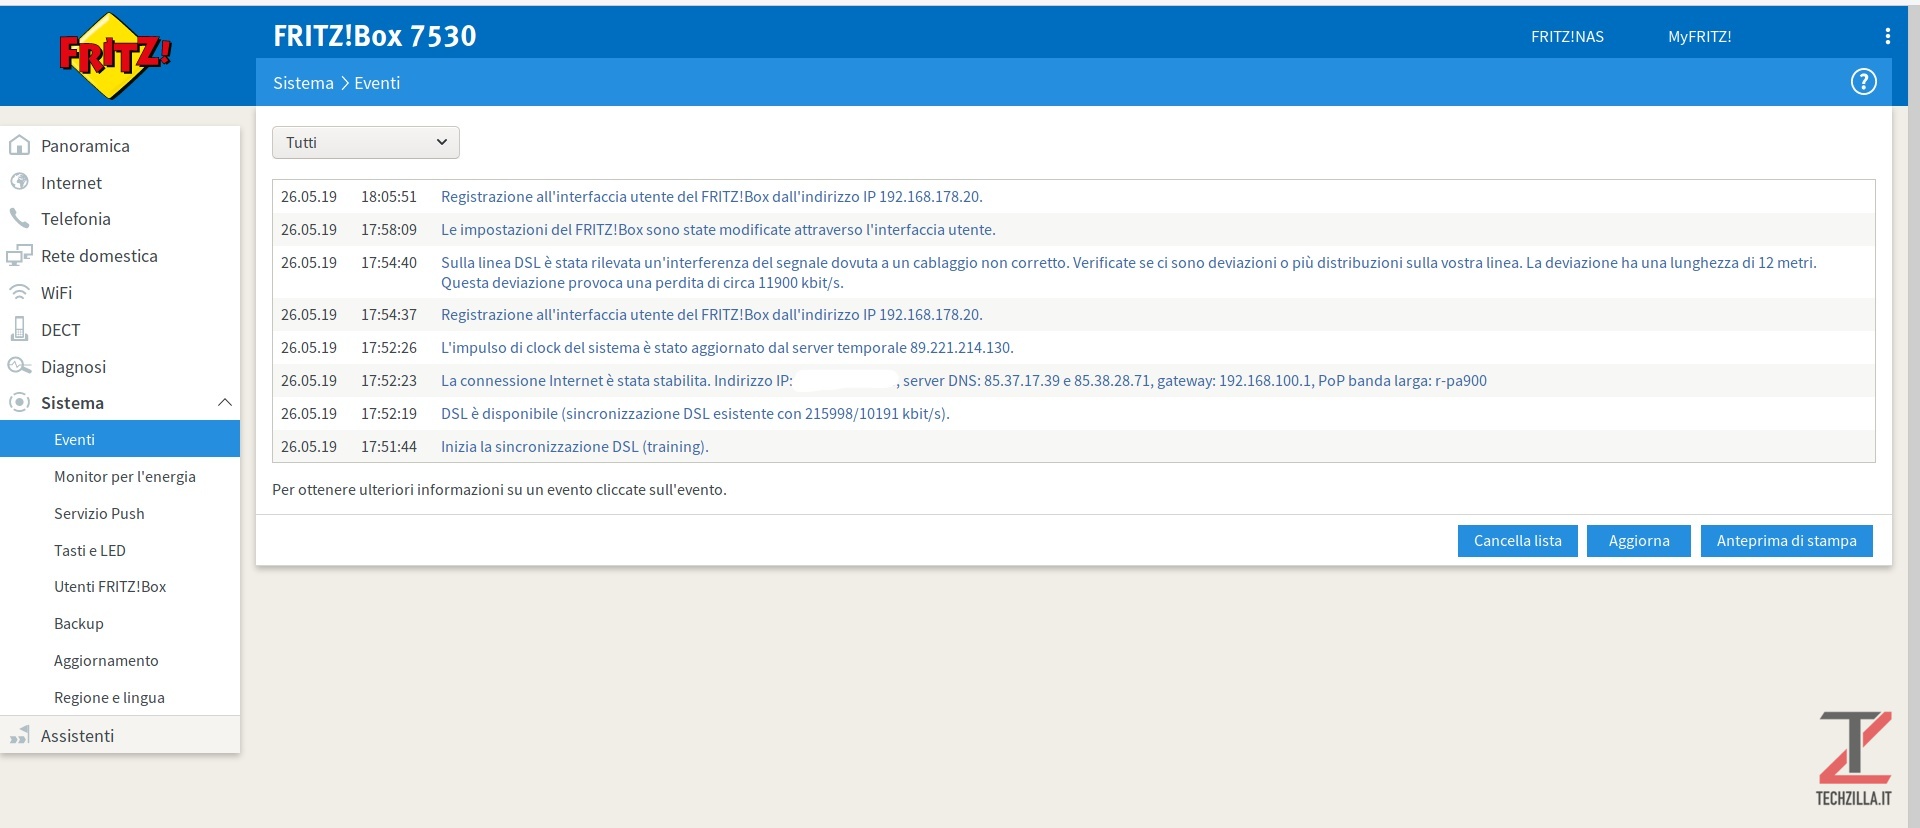The image size is (1920, 828).
Task: Open the MyFRITZ! link
Action: click(1699, 37)
